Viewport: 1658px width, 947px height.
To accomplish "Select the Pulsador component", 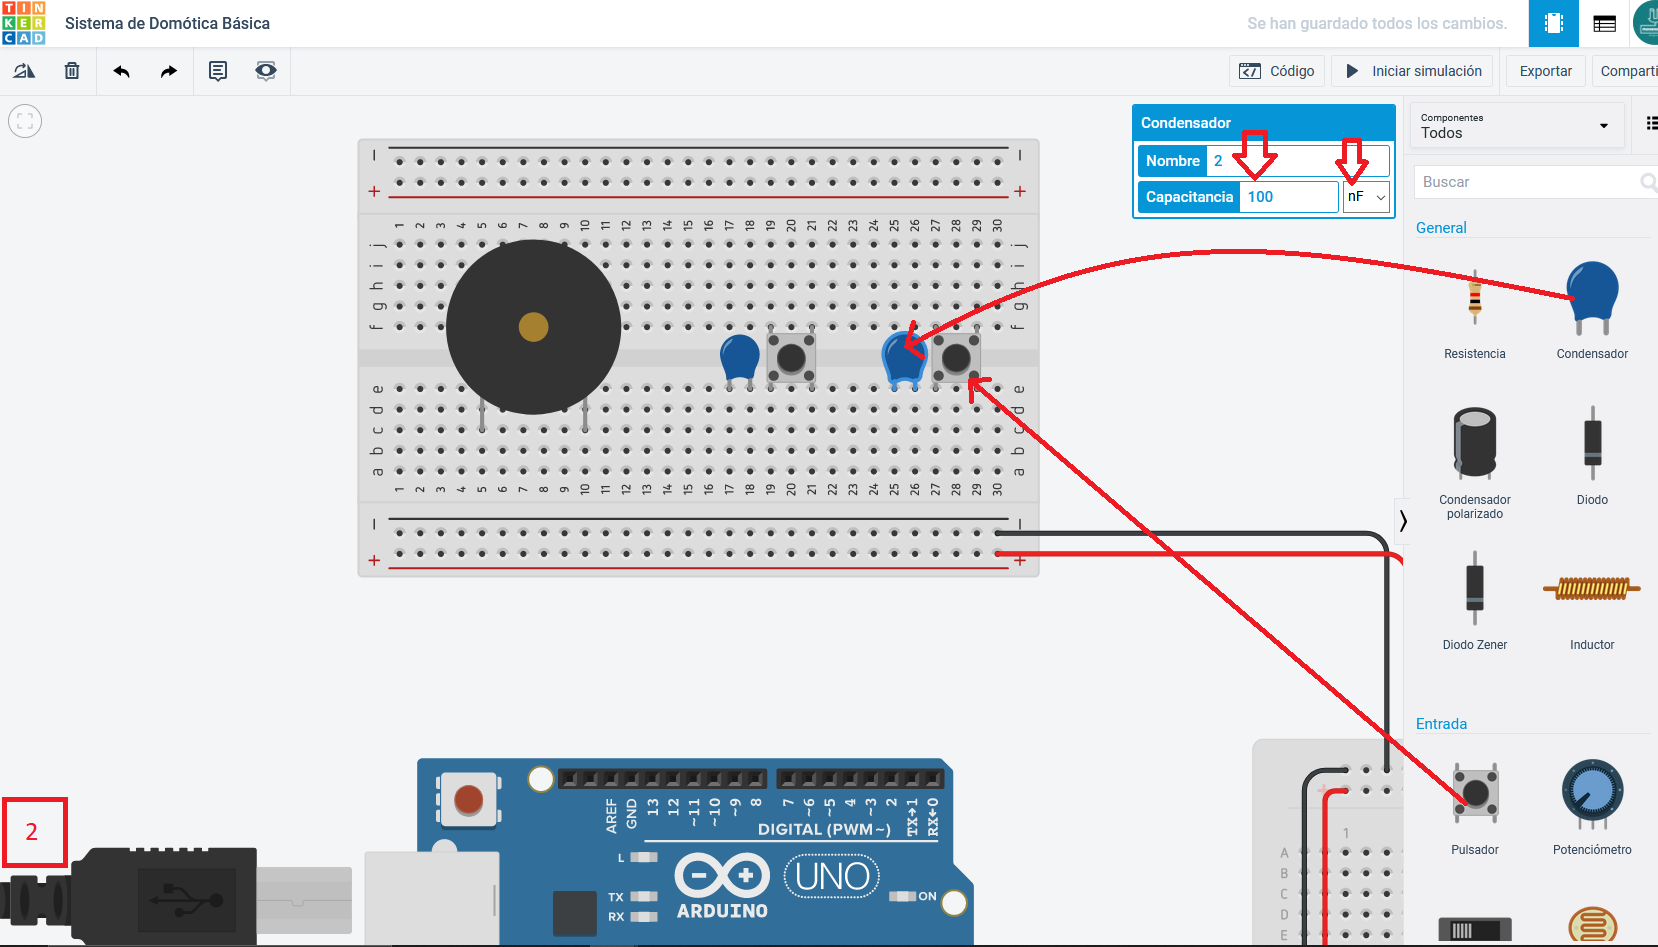I will tap(1475, 808).
